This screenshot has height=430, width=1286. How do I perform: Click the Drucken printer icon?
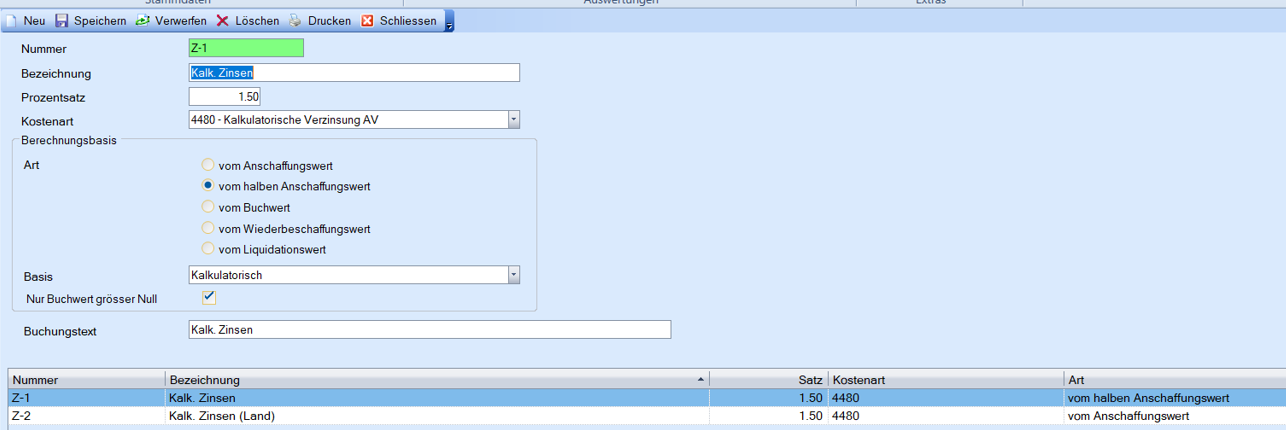(295, 21)
